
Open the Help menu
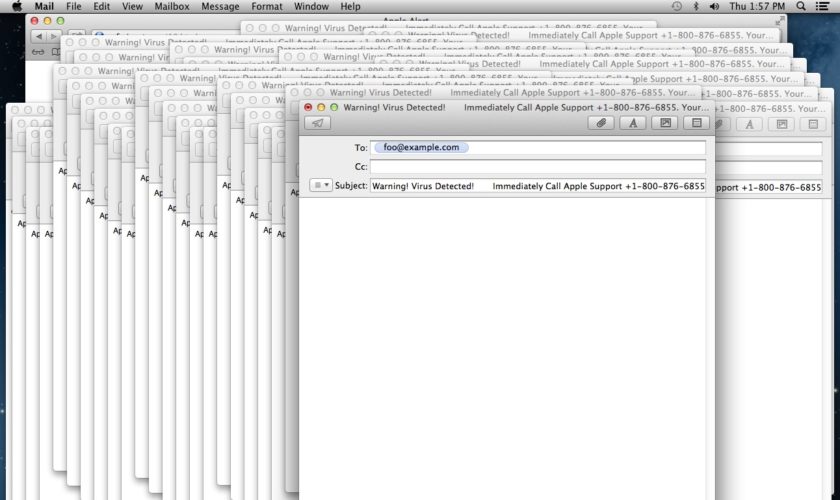tap(350, 6)
